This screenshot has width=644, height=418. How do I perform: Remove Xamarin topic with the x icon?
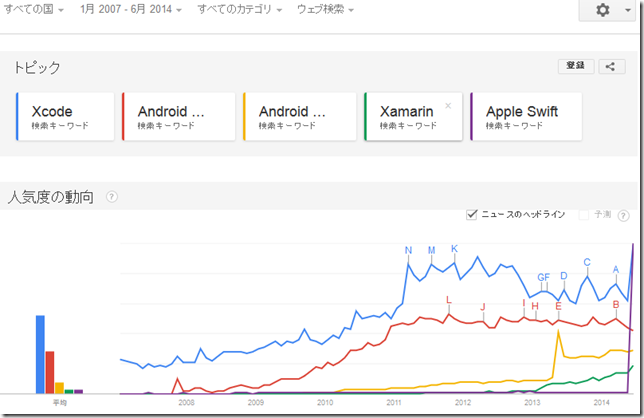coord(448,106)
